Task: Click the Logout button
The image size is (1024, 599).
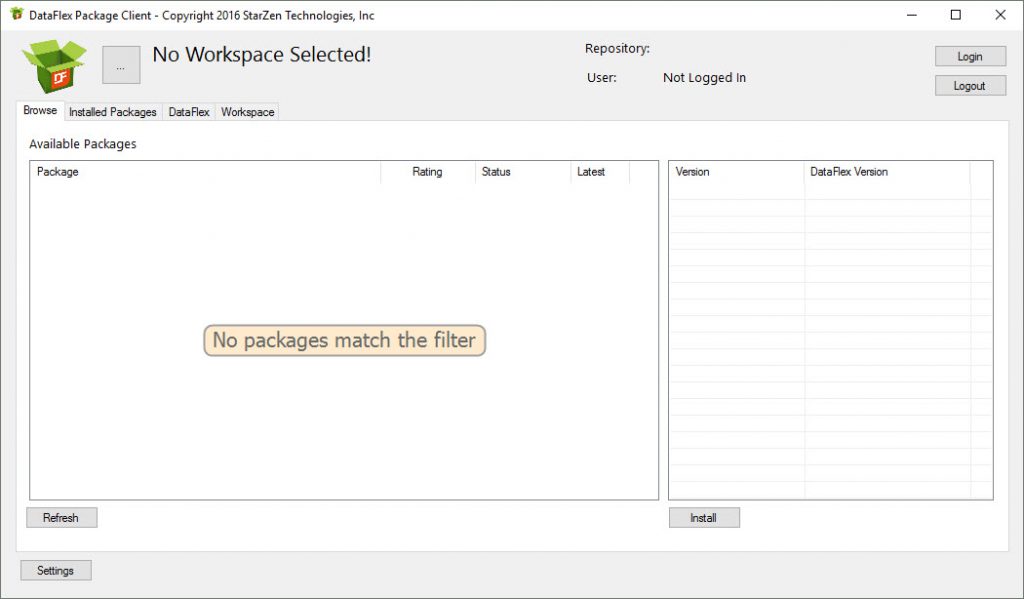Action: (x=970, y=86)
